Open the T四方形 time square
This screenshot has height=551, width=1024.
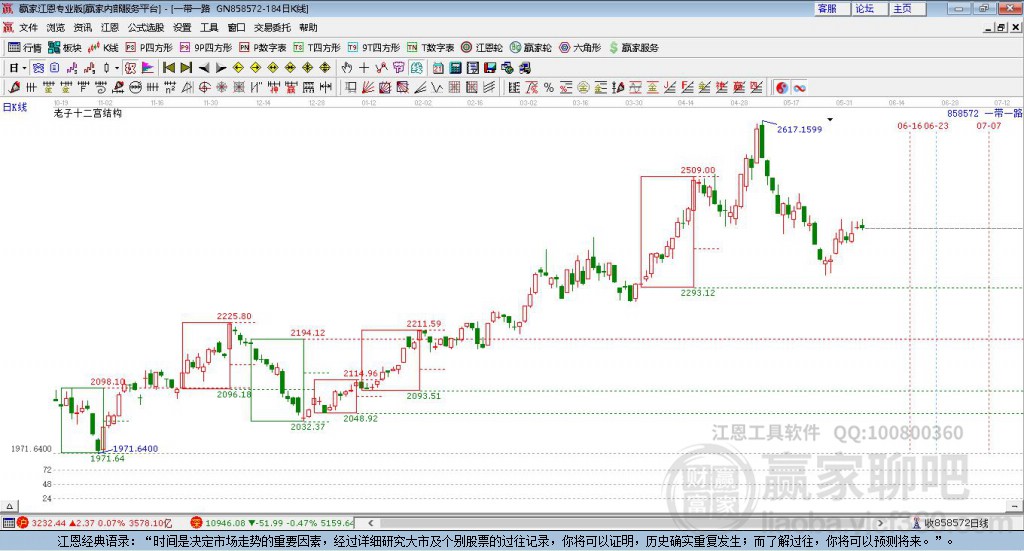[317, 48]
